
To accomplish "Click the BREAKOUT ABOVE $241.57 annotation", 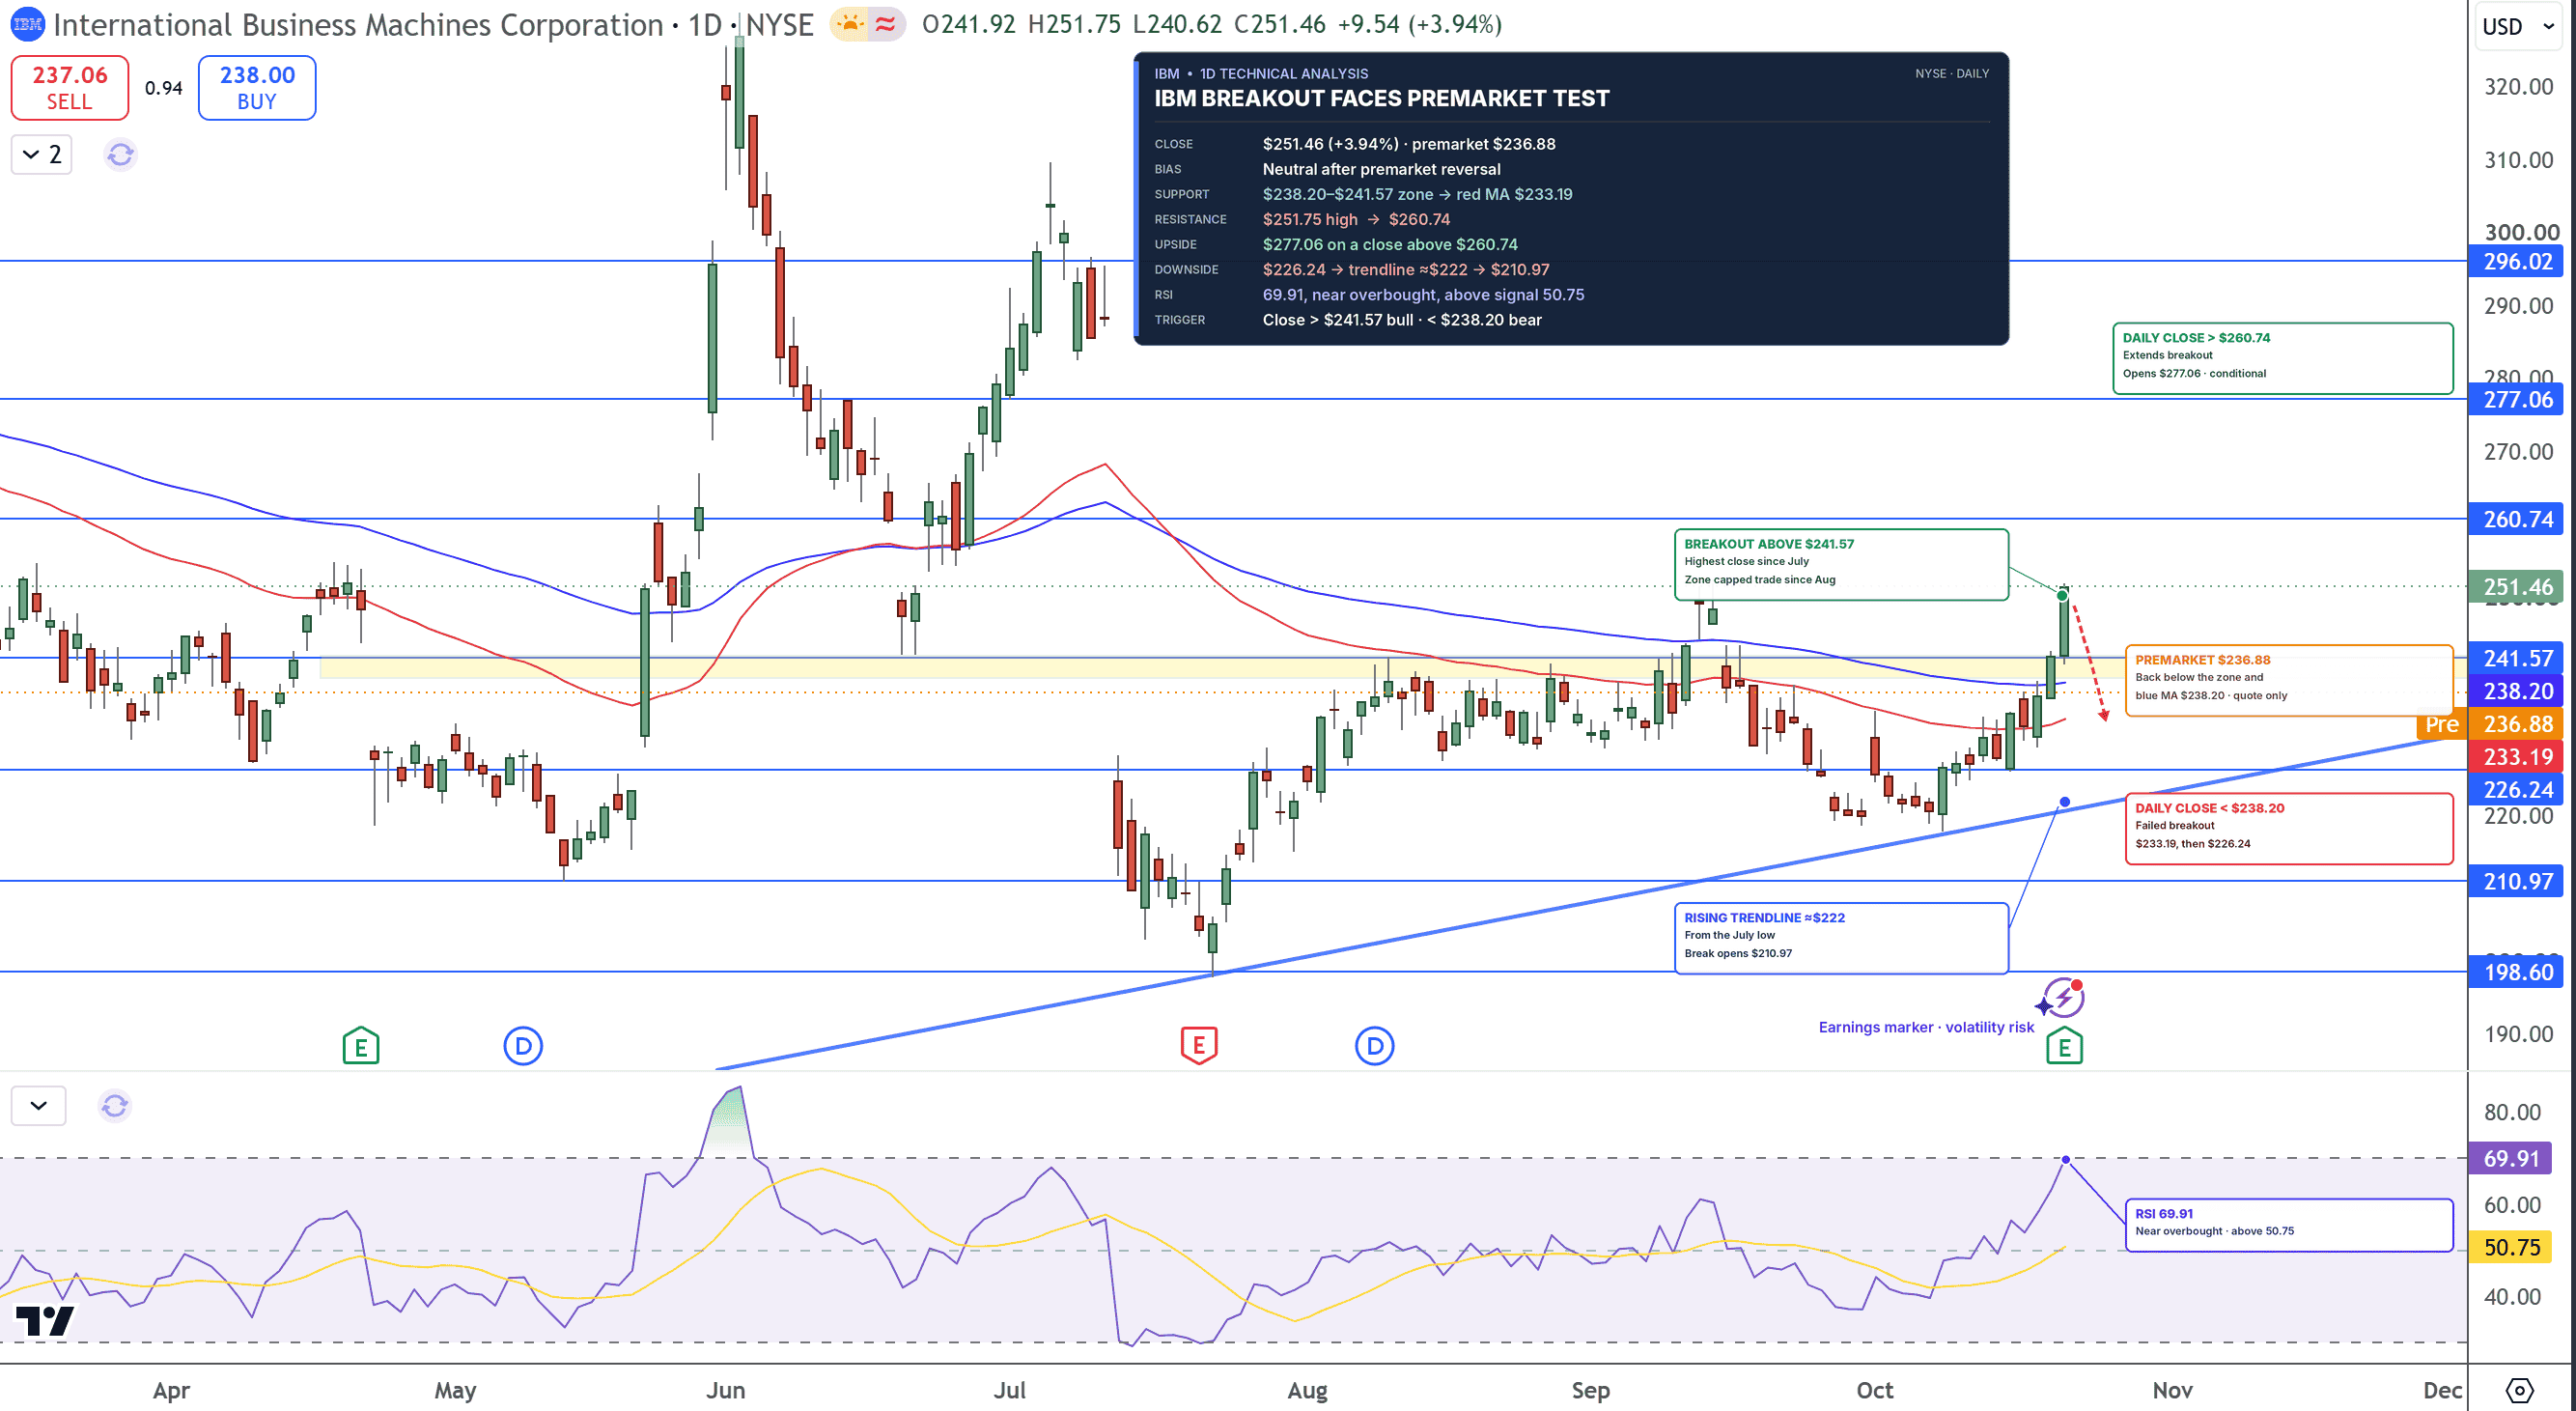I will click(1841, 564).
